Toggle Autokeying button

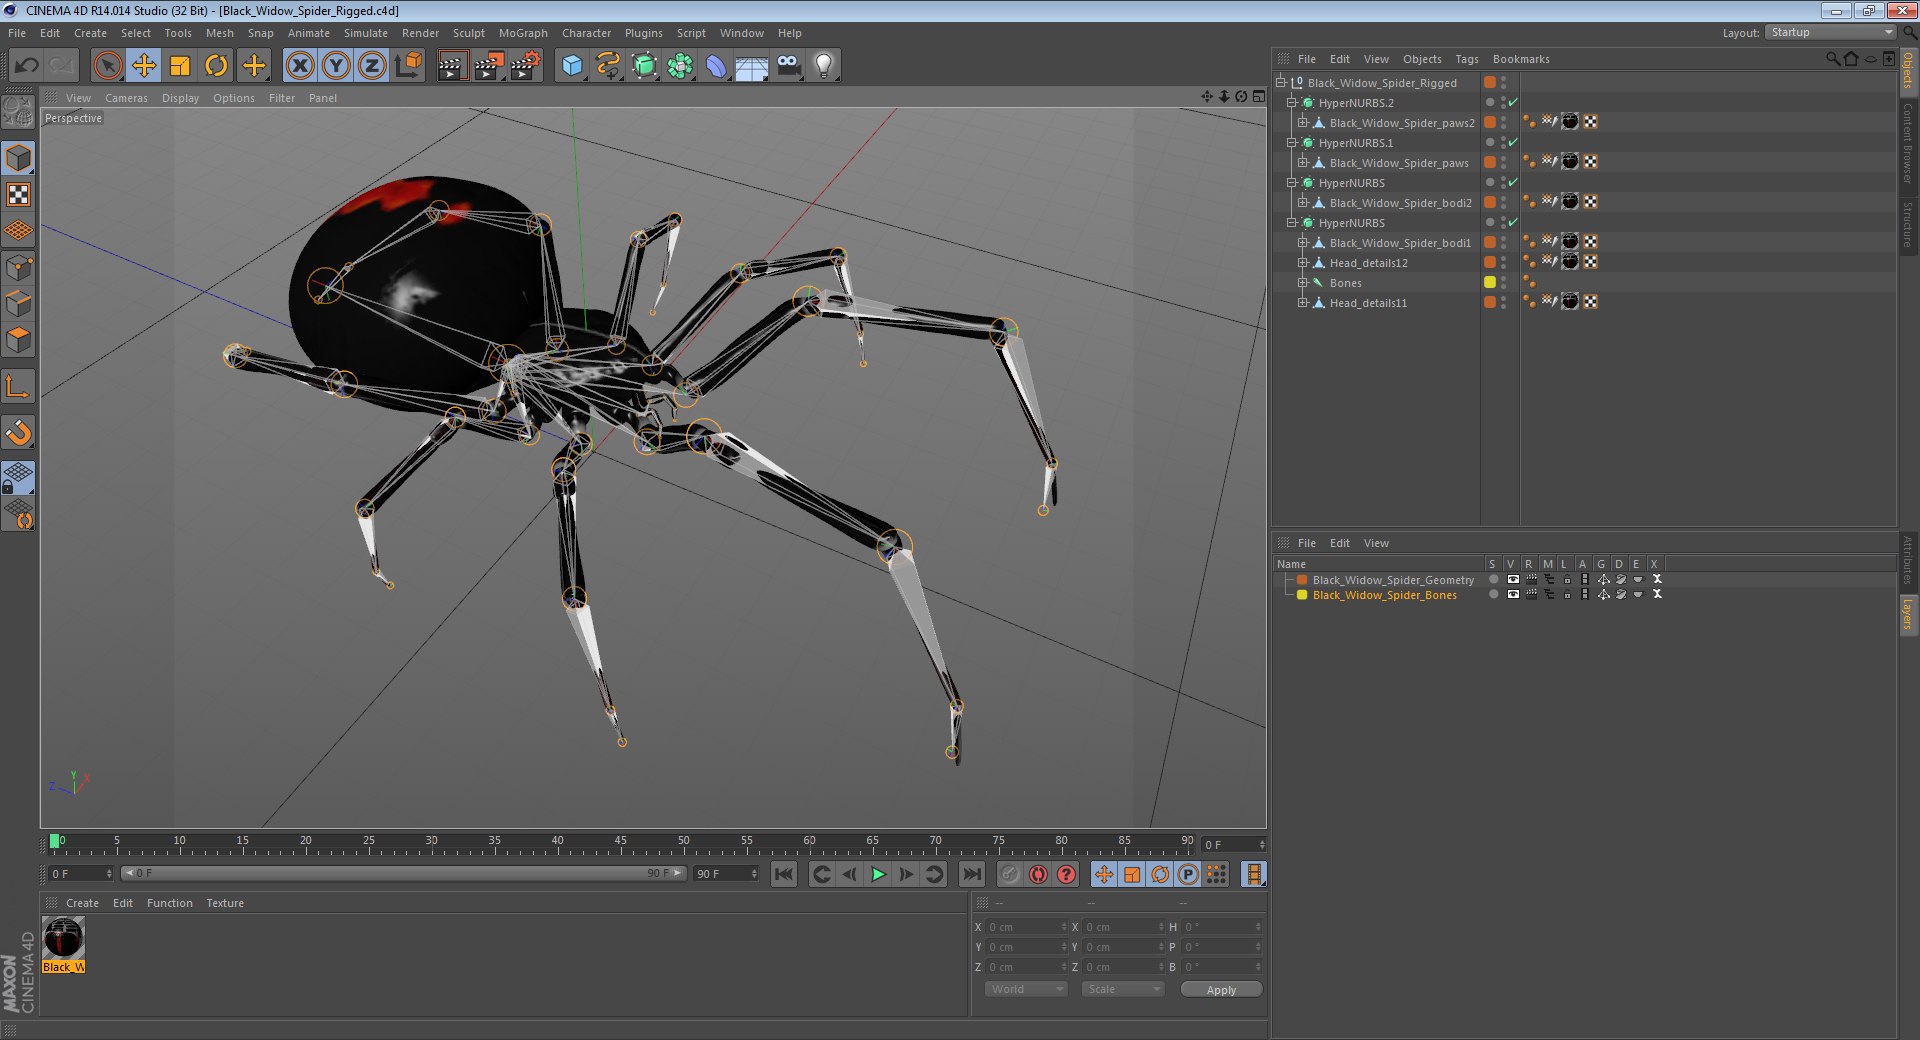[1038, 875]
